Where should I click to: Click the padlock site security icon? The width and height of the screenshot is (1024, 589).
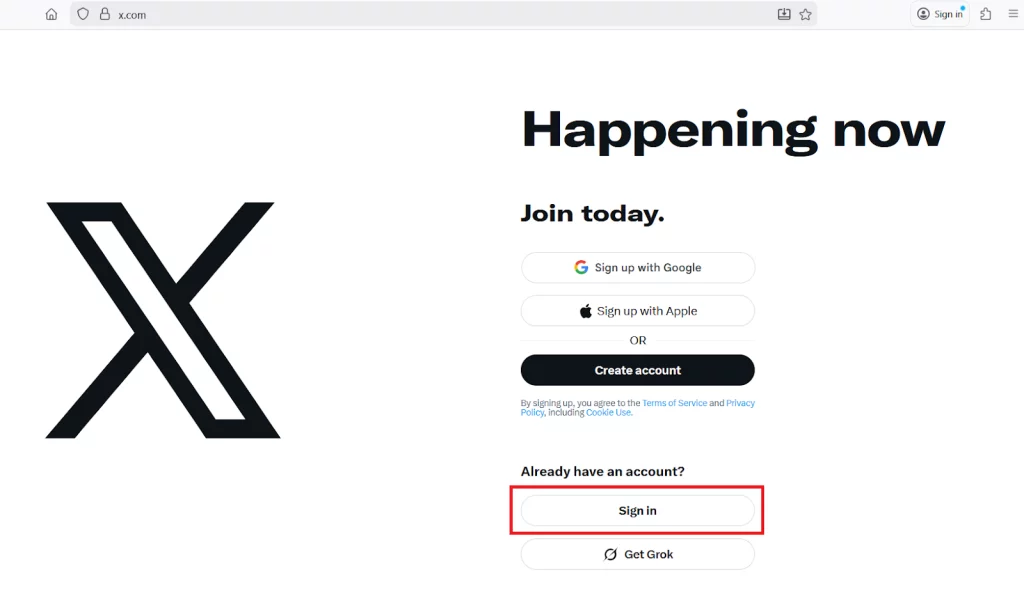[104, 14]
